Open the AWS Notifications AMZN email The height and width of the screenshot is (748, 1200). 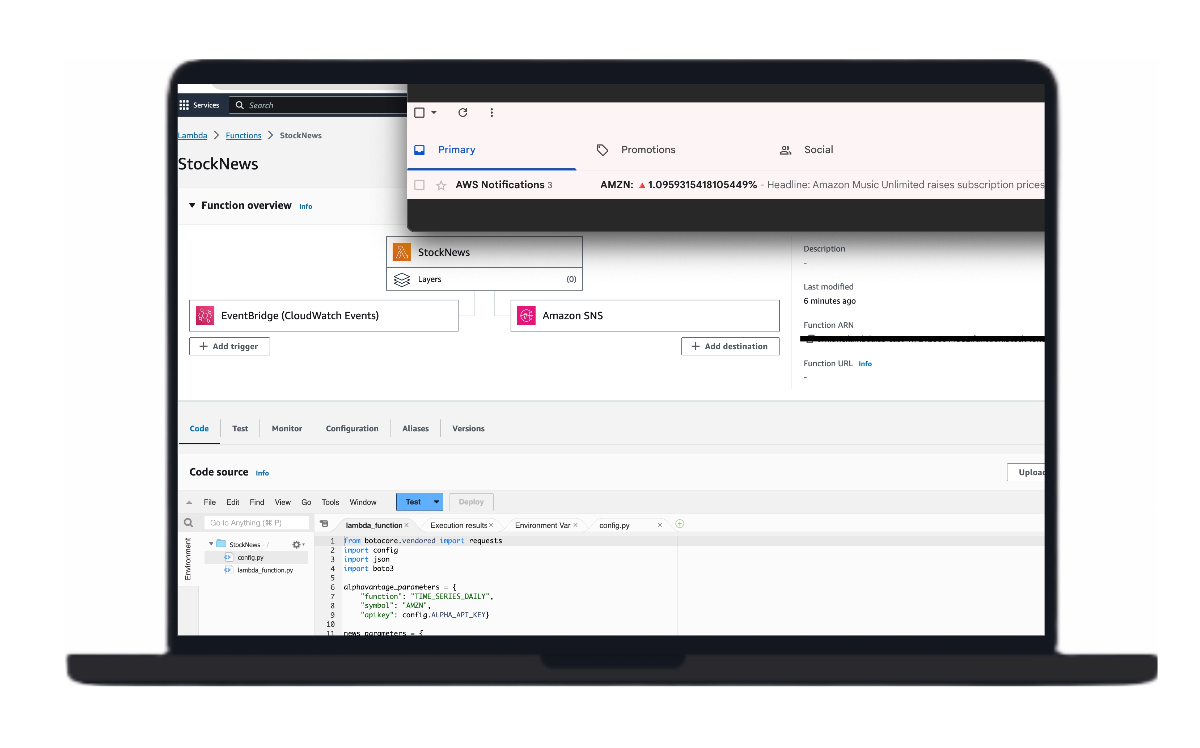[x=726, y=185]
